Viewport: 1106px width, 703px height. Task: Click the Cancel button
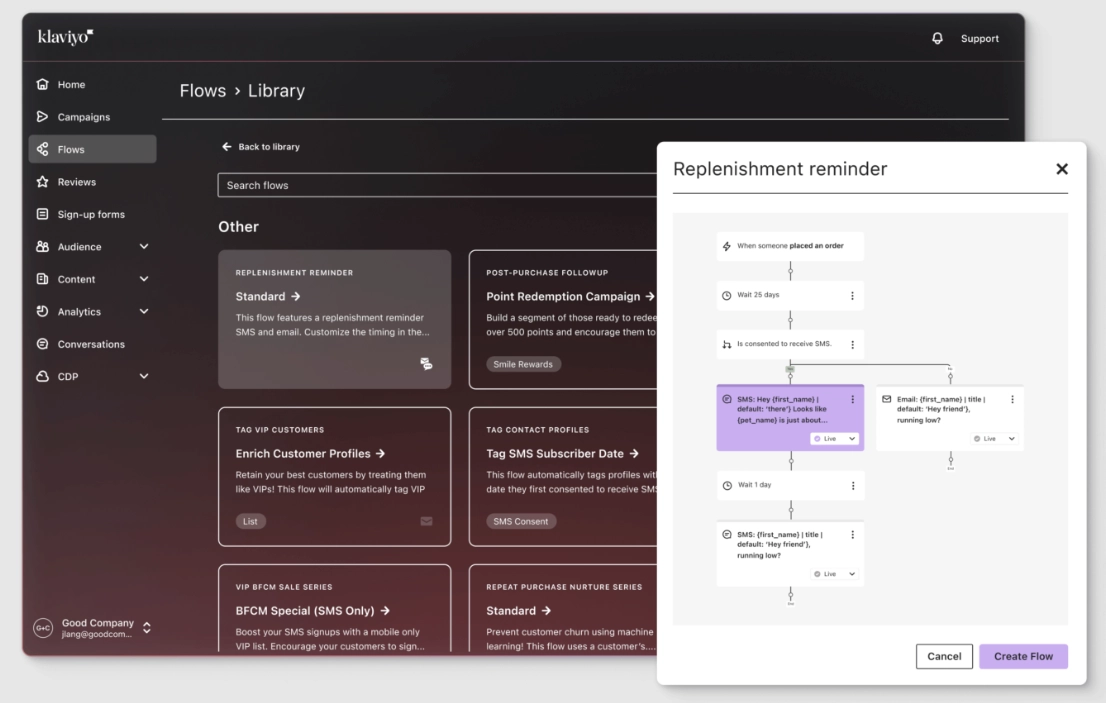pyautogui.click(x=944, y=656)
